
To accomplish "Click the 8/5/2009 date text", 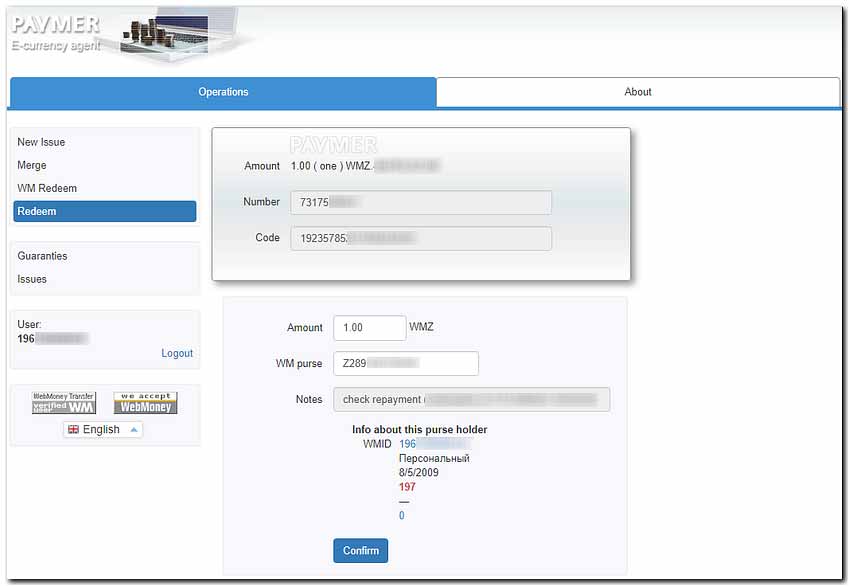I will (419, 472).
